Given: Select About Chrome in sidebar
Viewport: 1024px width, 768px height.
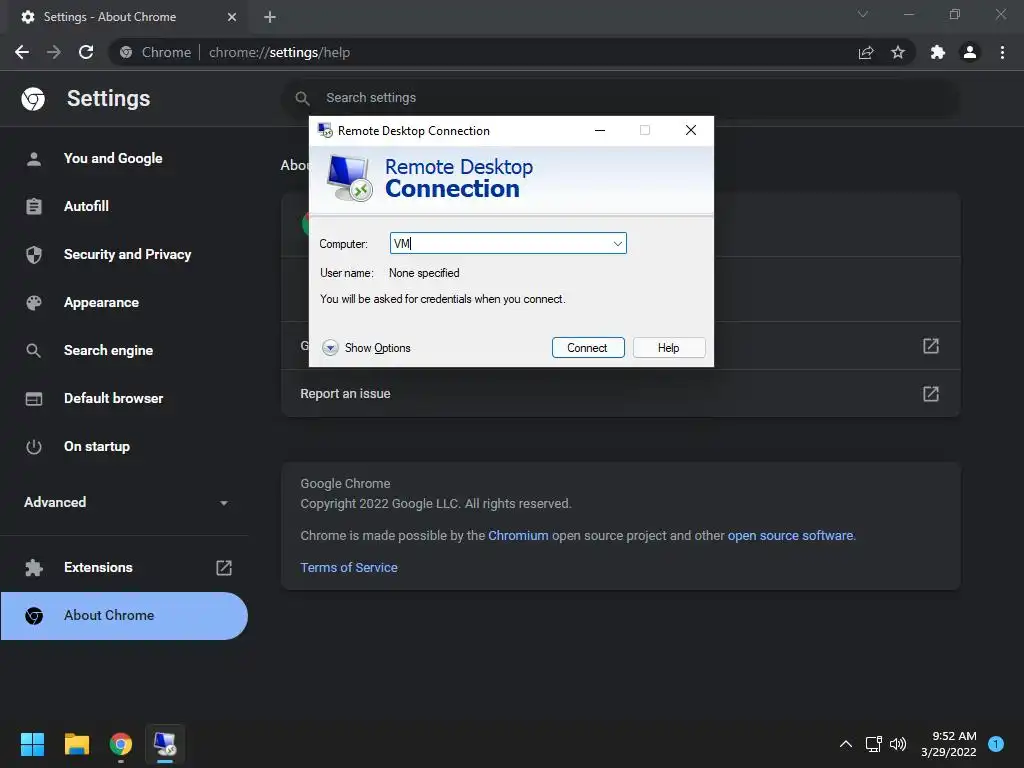Looking at the screenshot, I should [124, 616].
